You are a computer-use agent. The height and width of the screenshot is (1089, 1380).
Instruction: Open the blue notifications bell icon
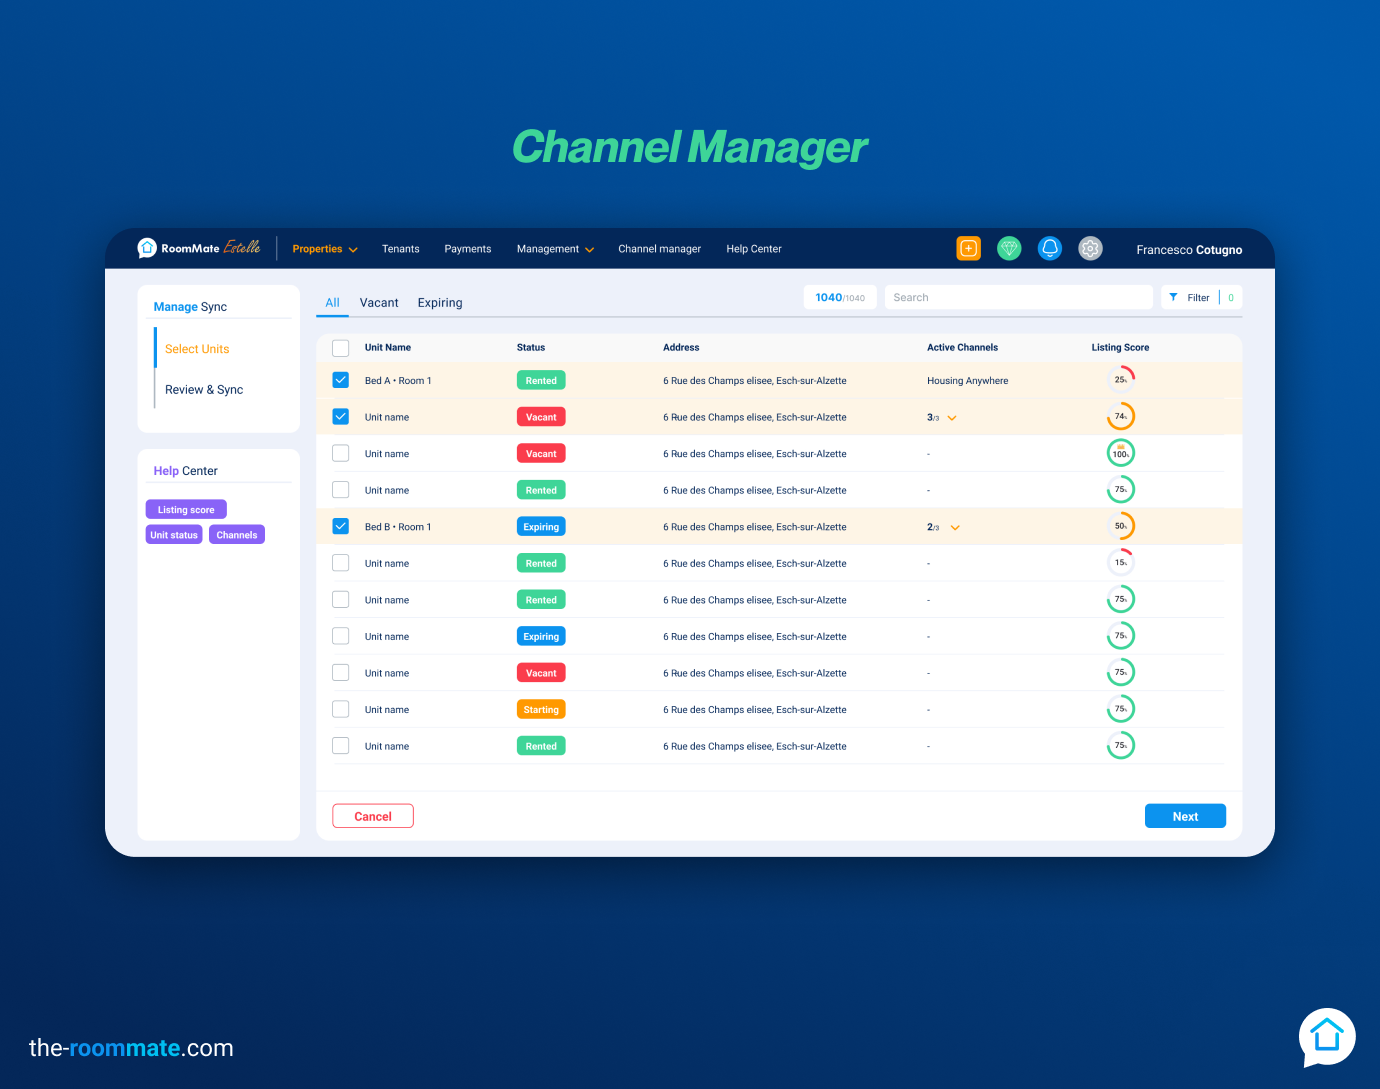[1050, 249]
